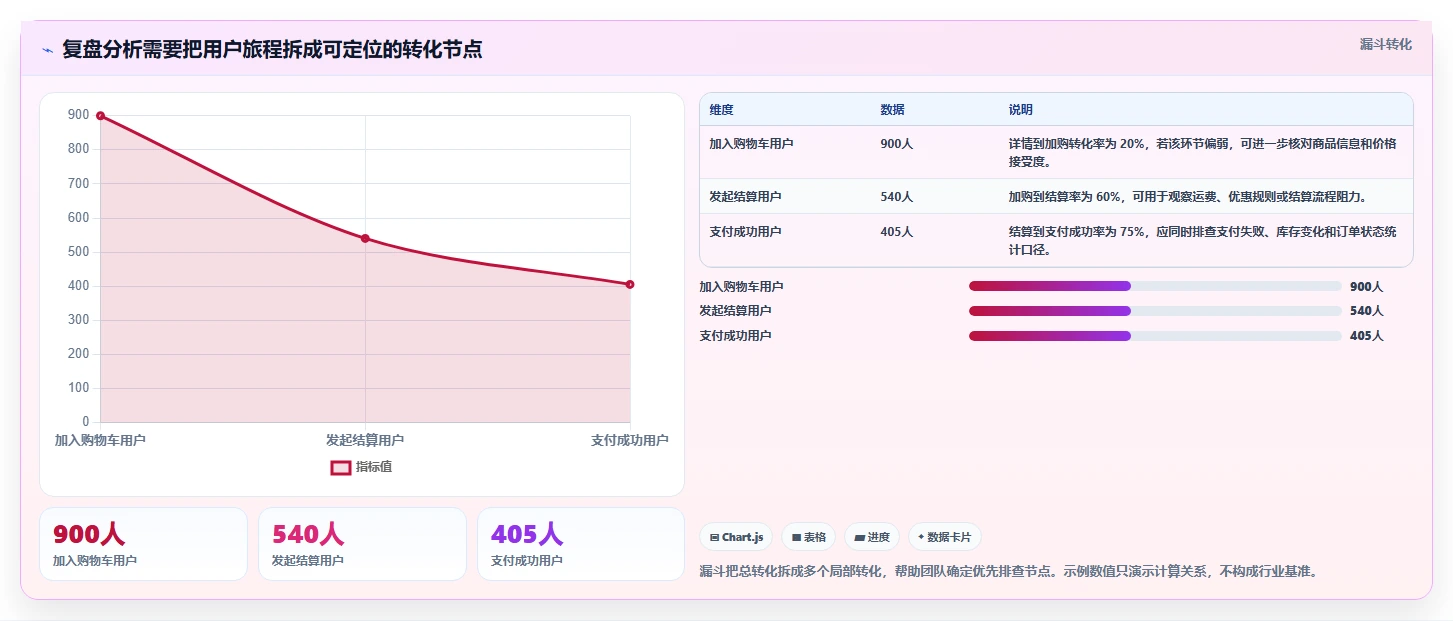Open the 540人 data card
This screenshot has width=1453, height=621.
362,544
